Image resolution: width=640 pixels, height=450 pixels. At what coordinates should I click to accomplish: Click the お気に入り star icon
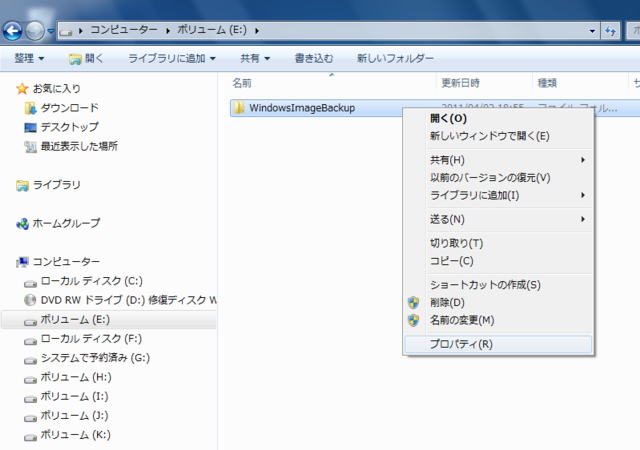[22, 88]
